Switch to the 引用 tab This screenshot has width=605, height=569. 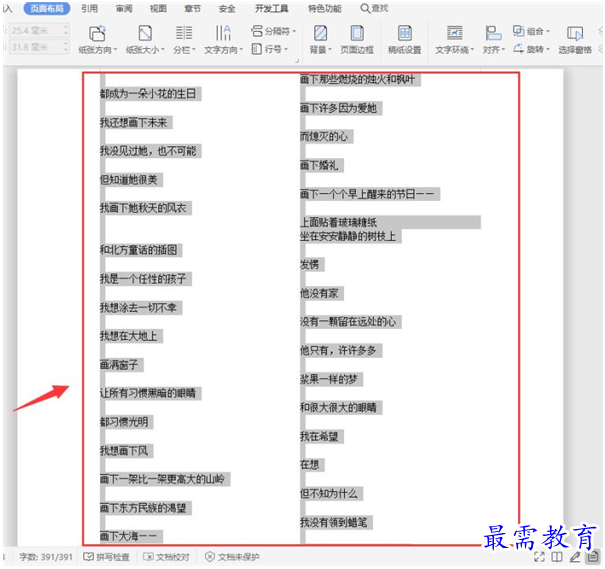click(89, 8)
